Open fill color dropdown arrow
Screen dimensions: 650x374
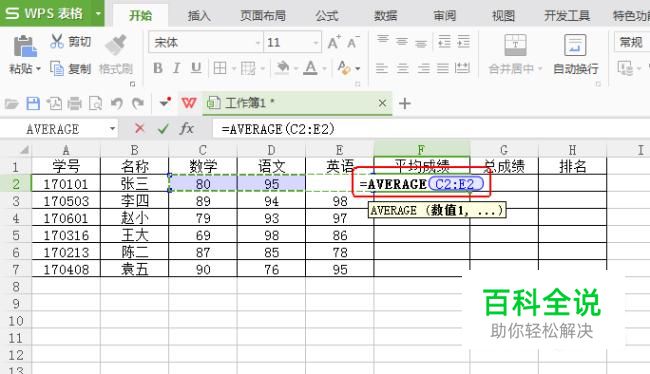[x=296, y=68]
